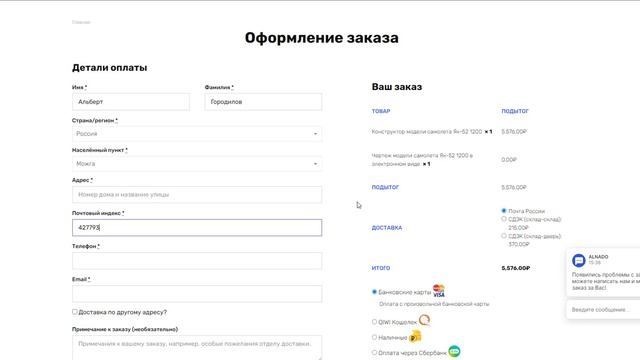
Task: Focus the Телефон input field
Action: point(197,261)
